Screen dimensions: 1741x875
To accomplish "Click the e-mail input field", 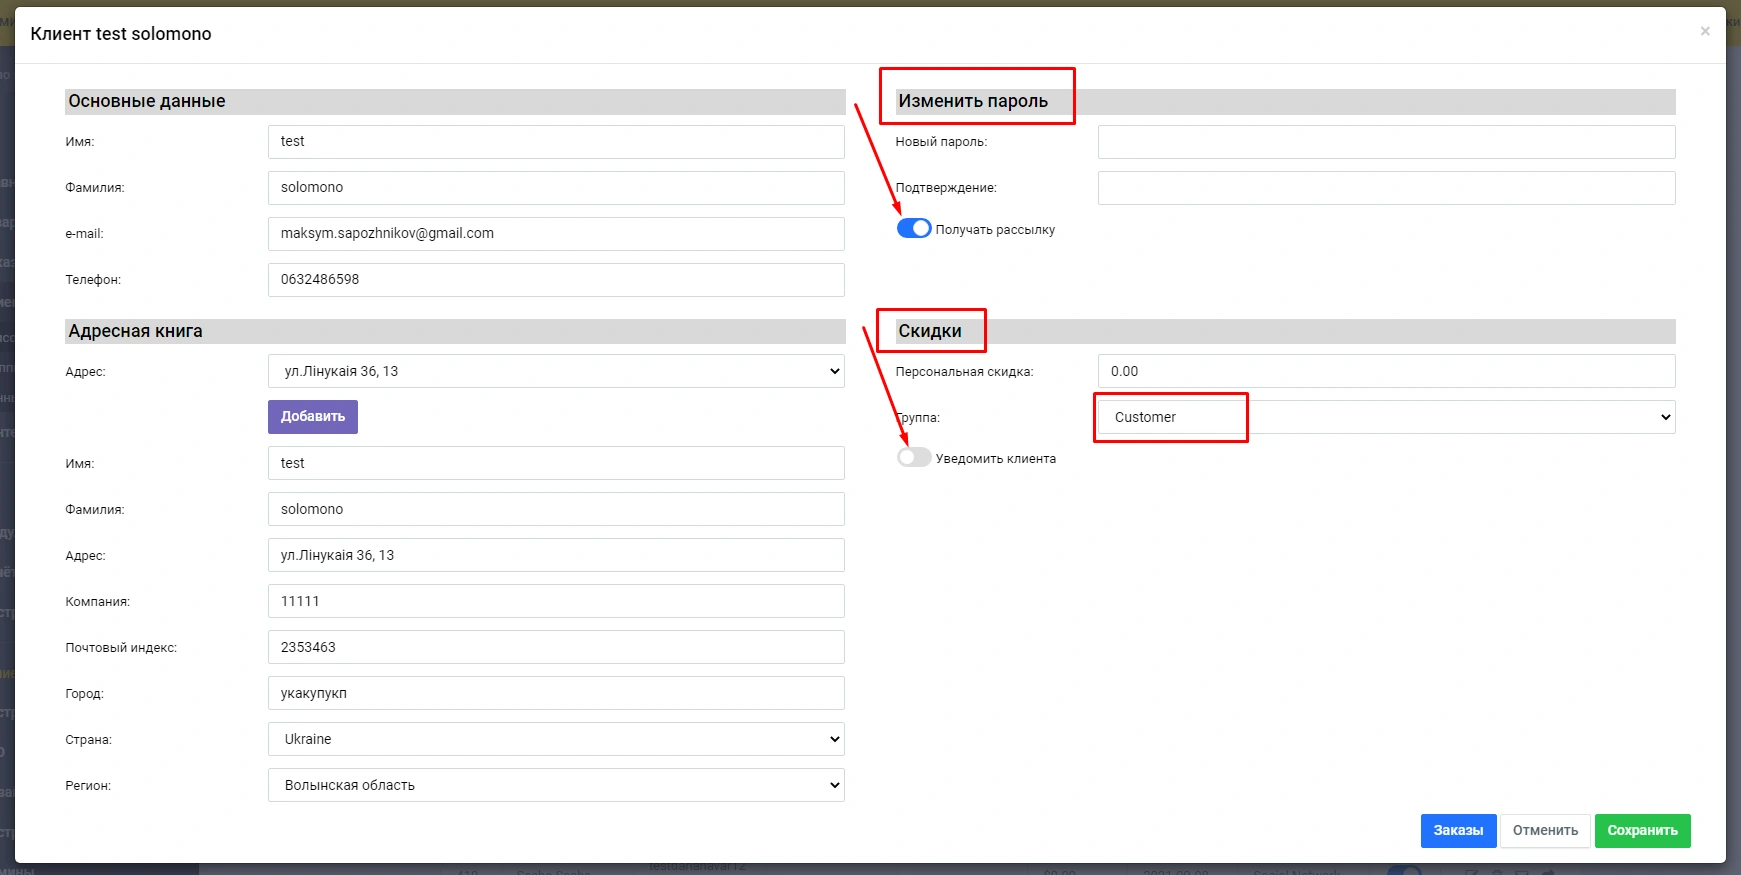I will [556, 234].
